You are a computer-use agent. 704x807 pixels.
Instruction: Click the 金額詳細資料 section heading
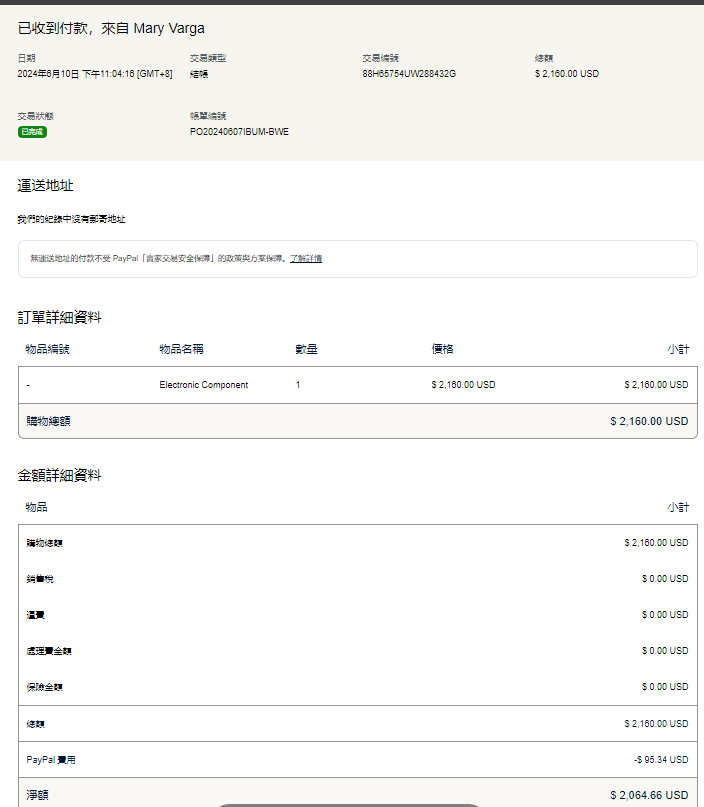59,475
